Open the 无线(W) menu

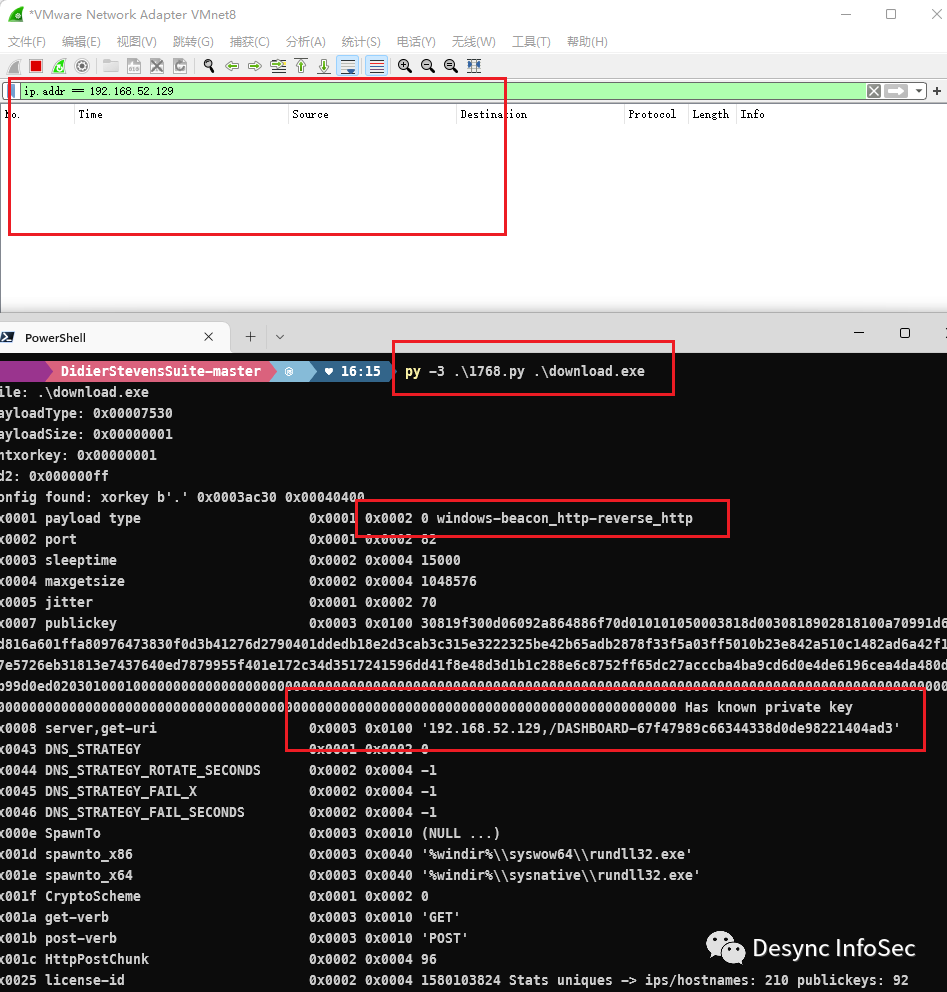pyautogui.click(x=473, y=42)
